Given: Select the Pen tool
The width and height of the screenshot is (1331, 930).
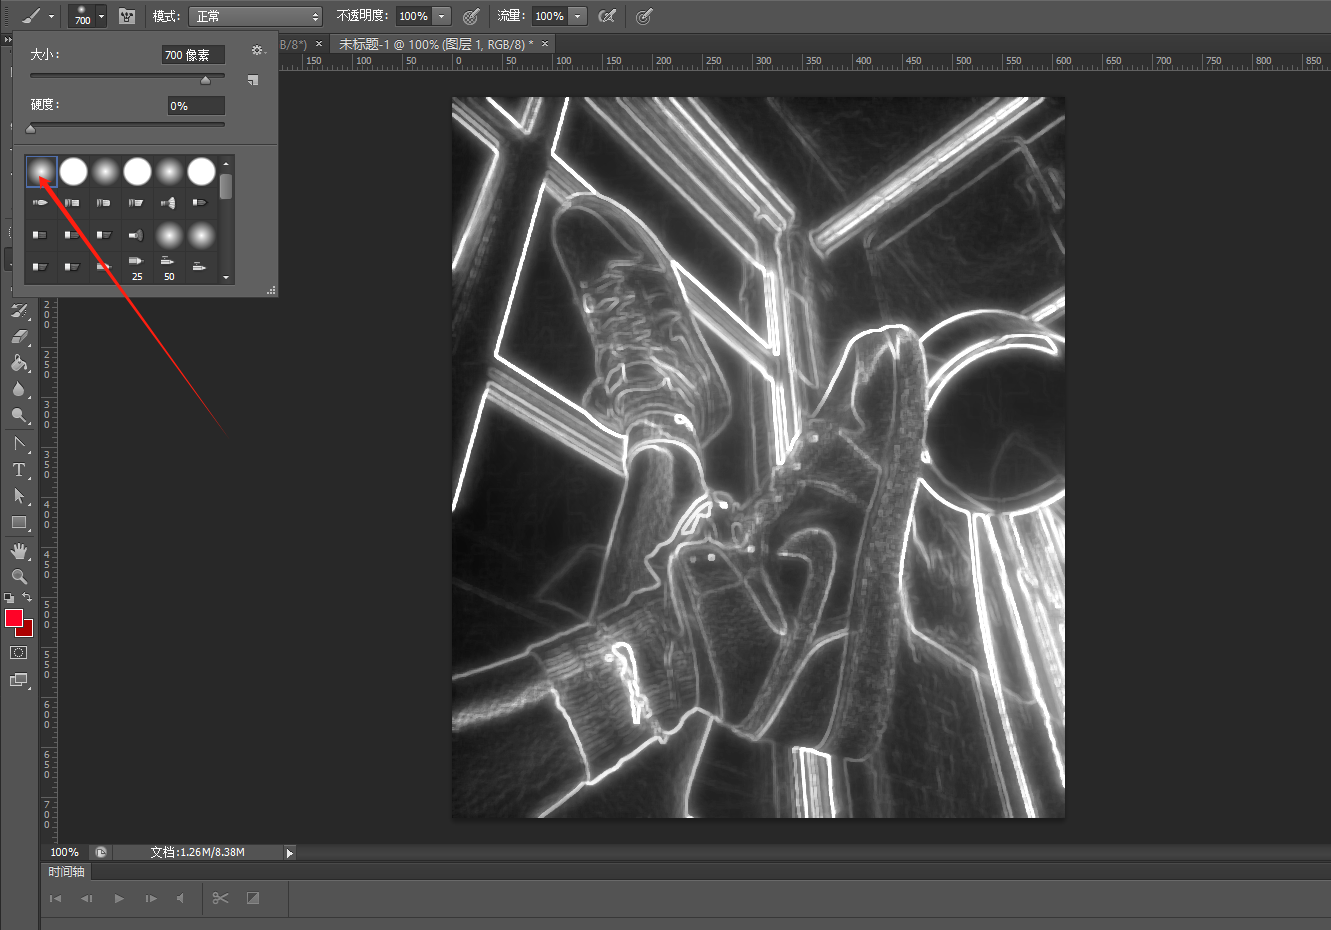Looking at the screenshot, I should [x=19, y=444].
